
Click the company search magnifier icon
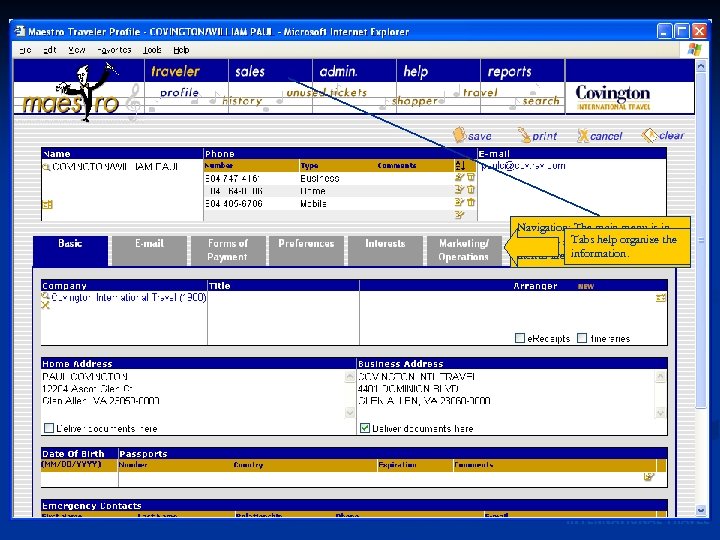point(45,296)
